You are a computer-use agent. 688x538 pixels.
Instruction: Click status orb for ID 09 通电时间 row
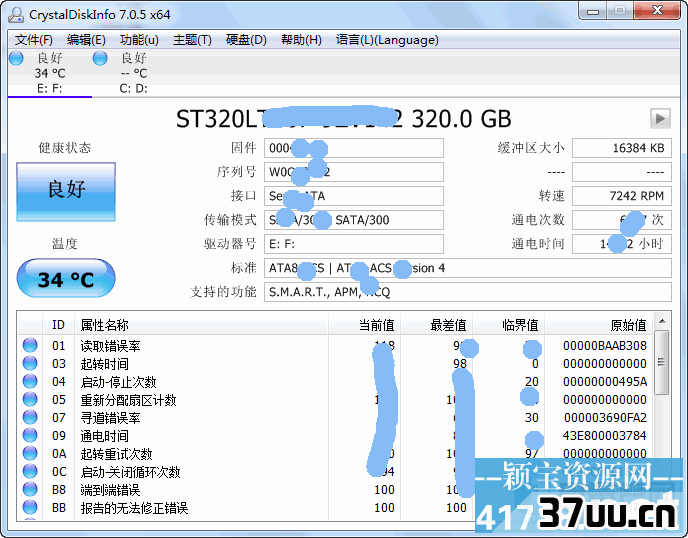pos(30,435)
